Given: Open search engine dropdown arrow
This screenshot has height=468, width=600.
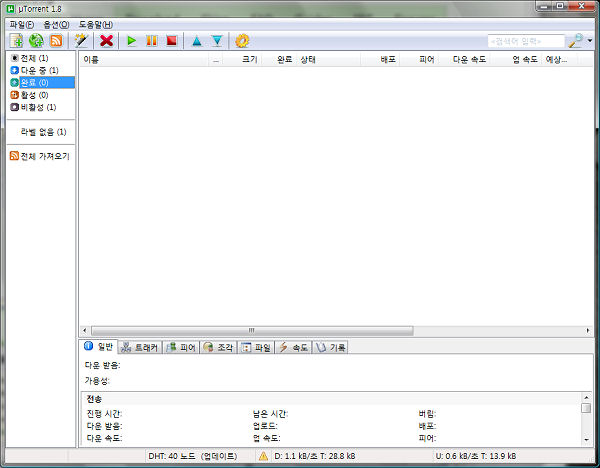Looking at the screenshot, I should coord(590,41).
